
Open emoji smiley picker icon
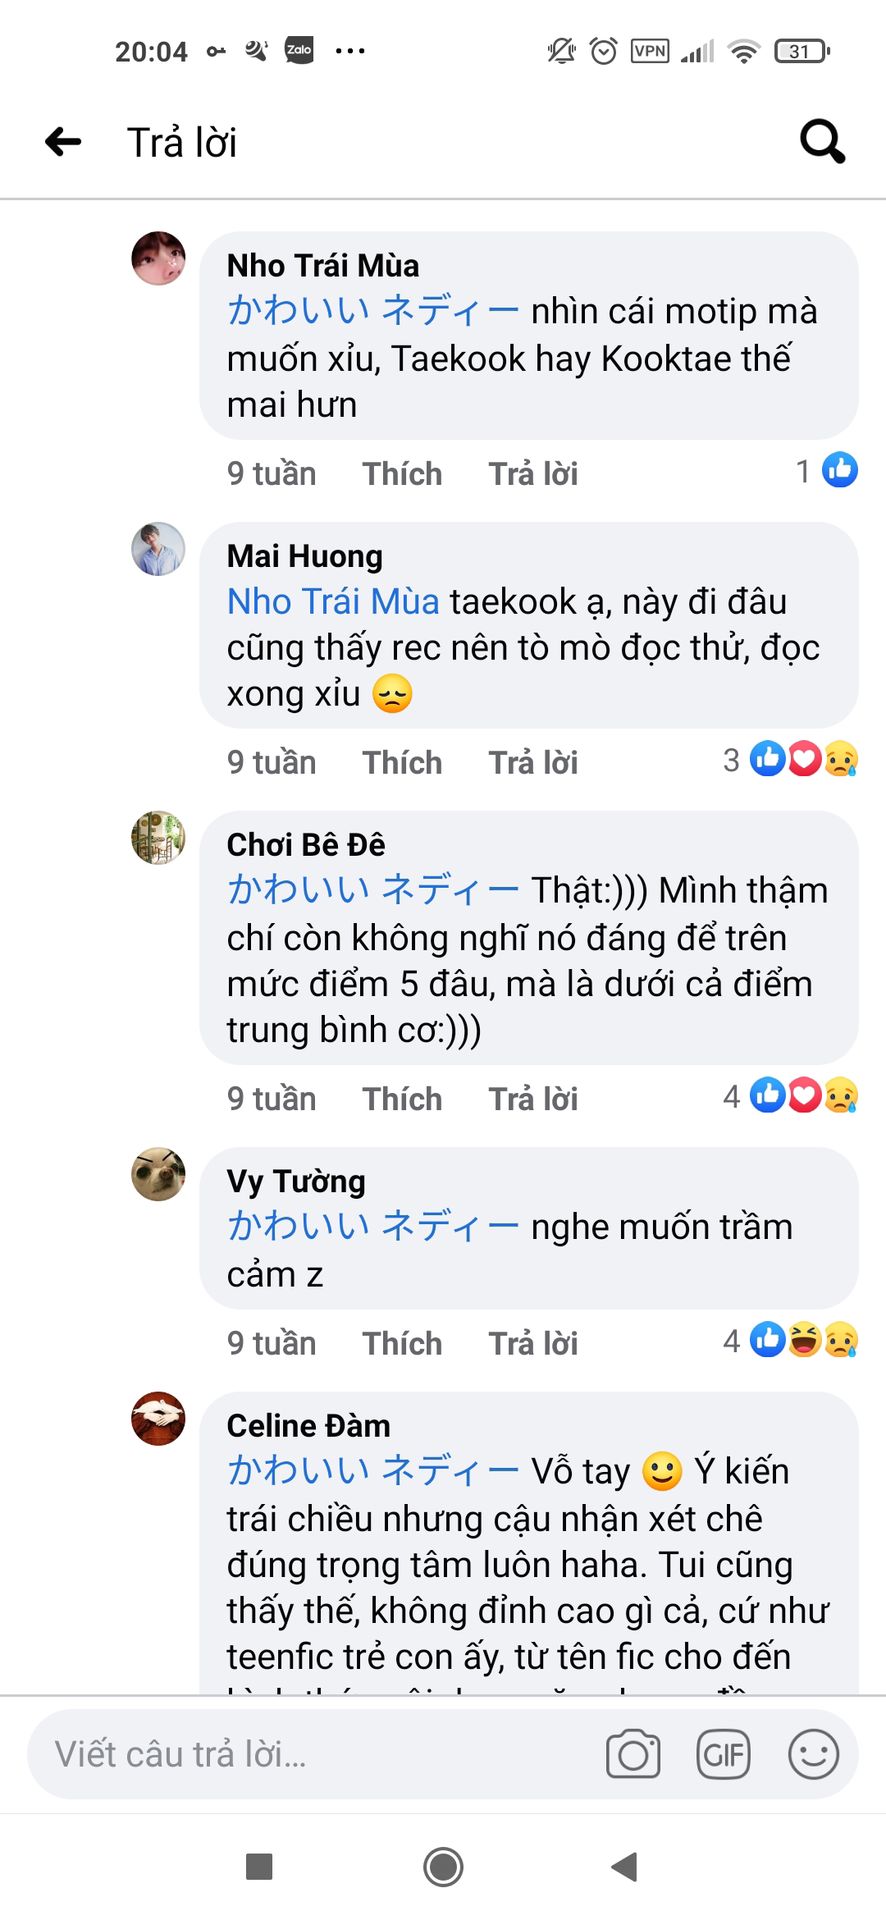(813, 1754)
